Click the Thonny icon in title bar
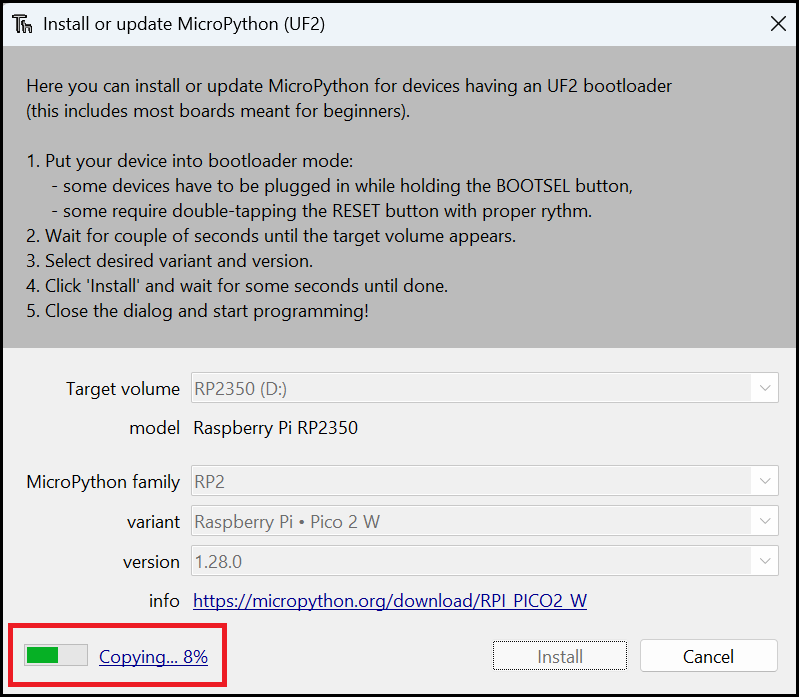Image resolution: width=799 pixels, height=697 pixels. [x=22, y=24]
